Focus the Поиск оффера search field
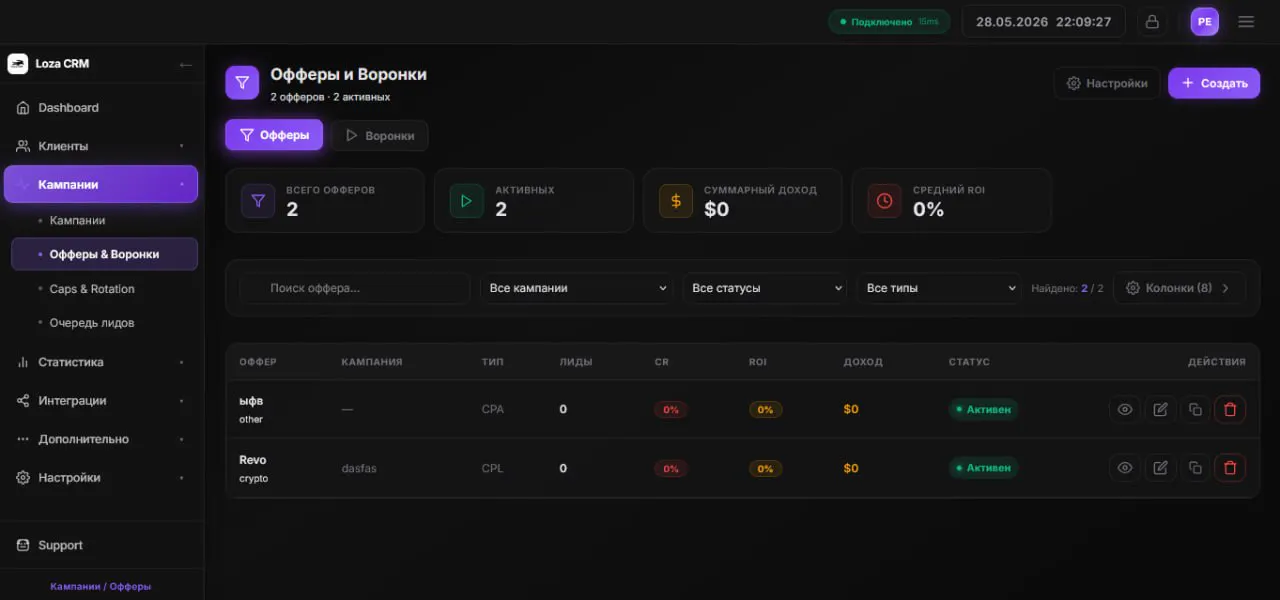1280x600 pixels. (355, 288)
